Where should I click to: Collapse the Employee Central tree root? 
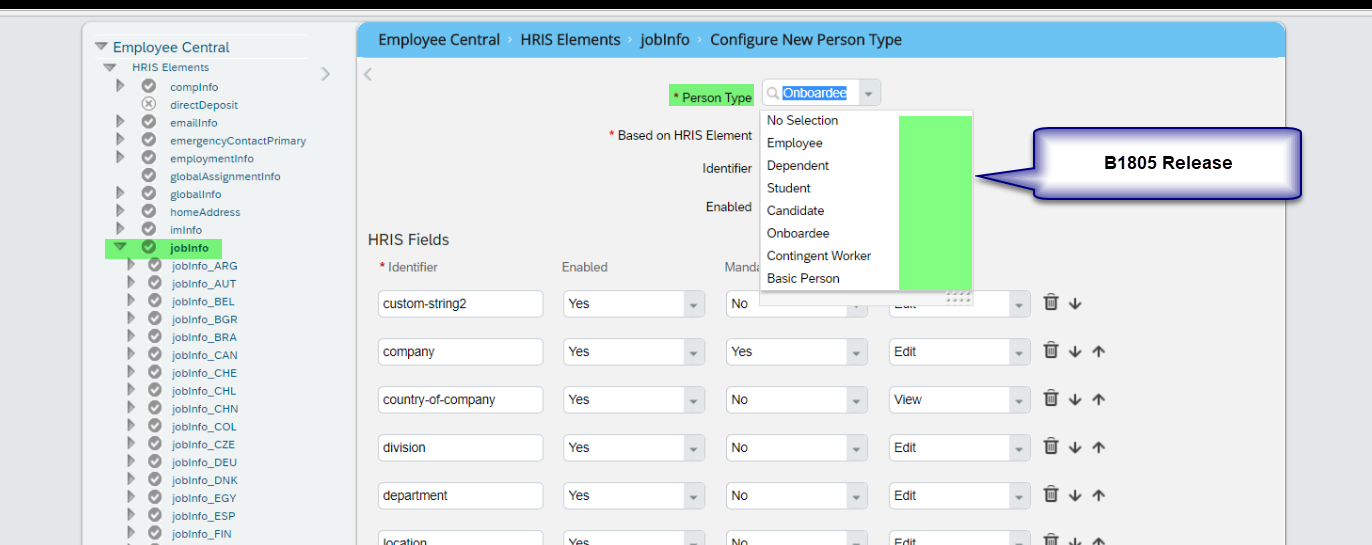[101, 47]
